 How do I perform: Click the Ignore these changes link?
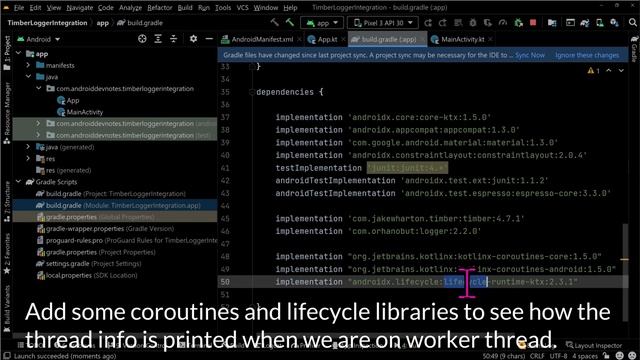point(587,55)
